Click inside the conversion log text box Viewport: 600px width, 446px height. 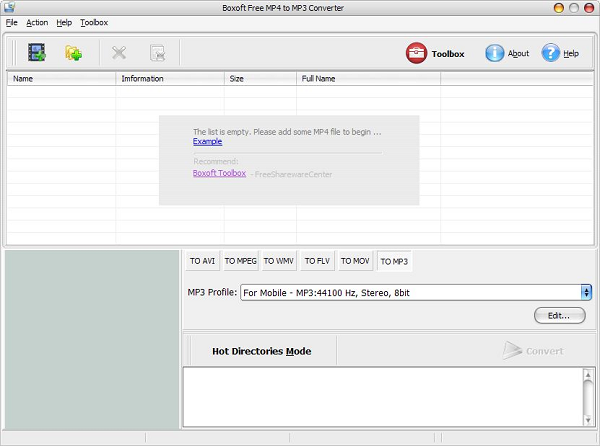tap(383, 397)
